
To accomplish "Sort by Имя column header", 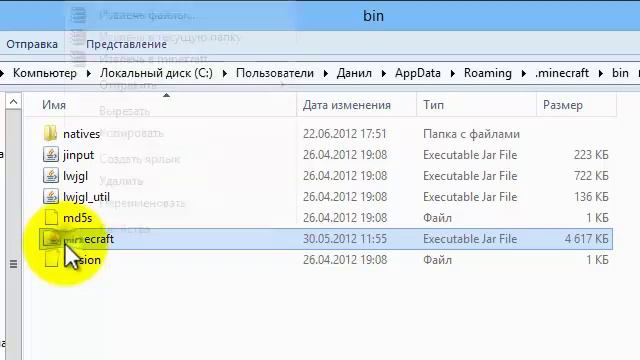I will point(54,105).
